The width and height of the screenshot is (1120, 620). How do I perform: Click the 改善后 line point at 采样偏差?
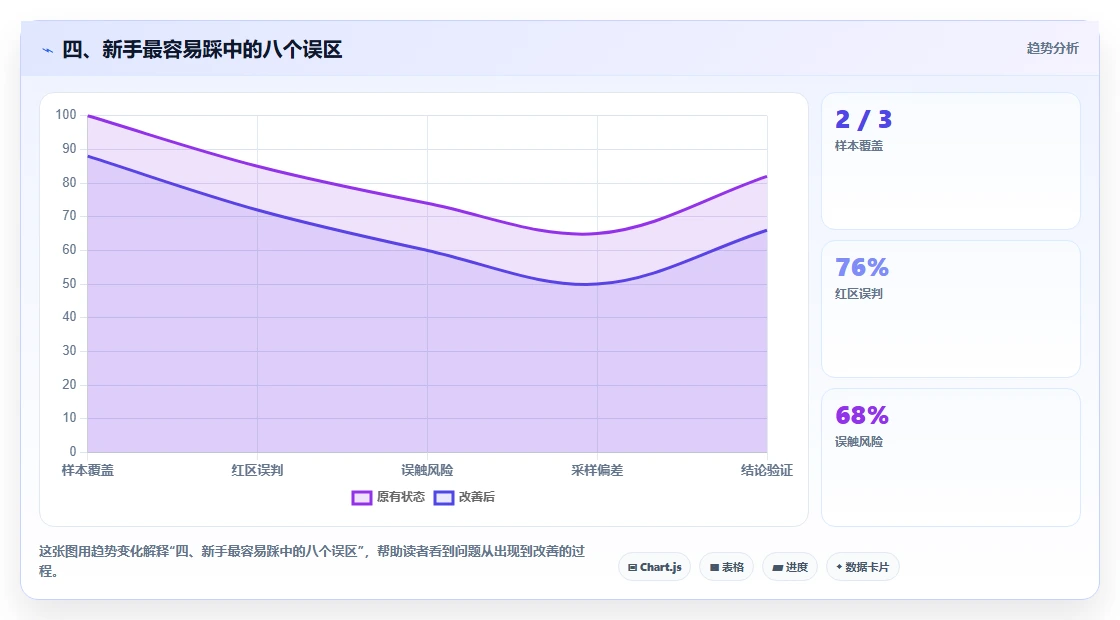coord(597,284)
